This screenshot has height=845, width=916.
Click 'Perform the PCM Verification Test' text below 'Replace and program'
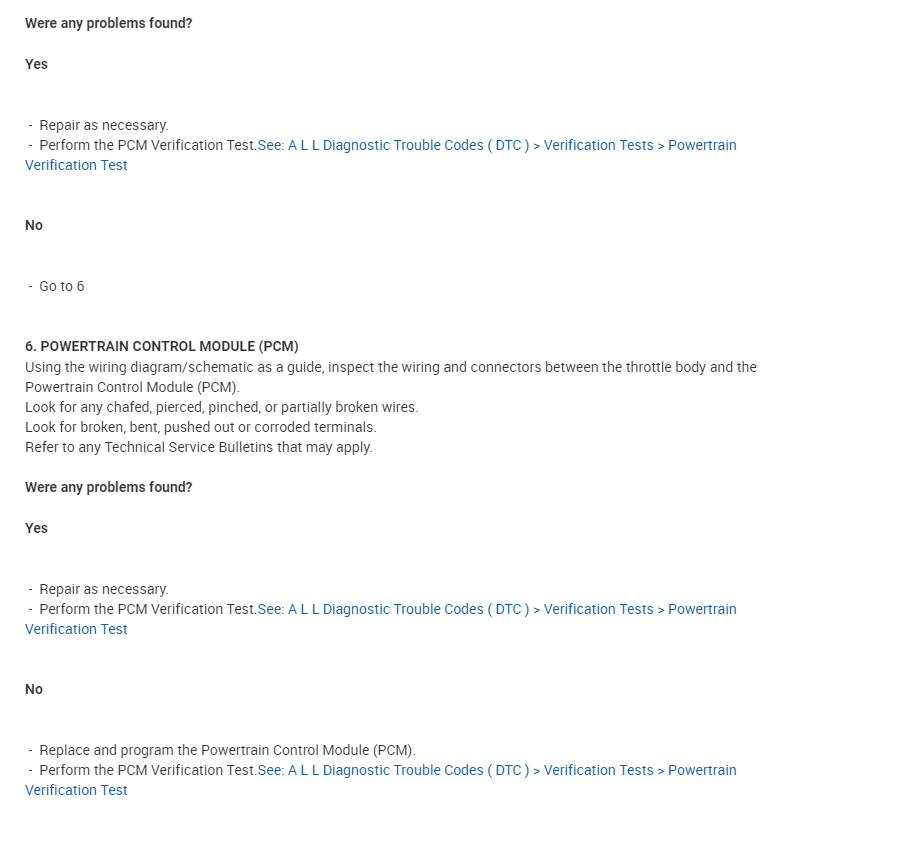click(x=148, y=770)
